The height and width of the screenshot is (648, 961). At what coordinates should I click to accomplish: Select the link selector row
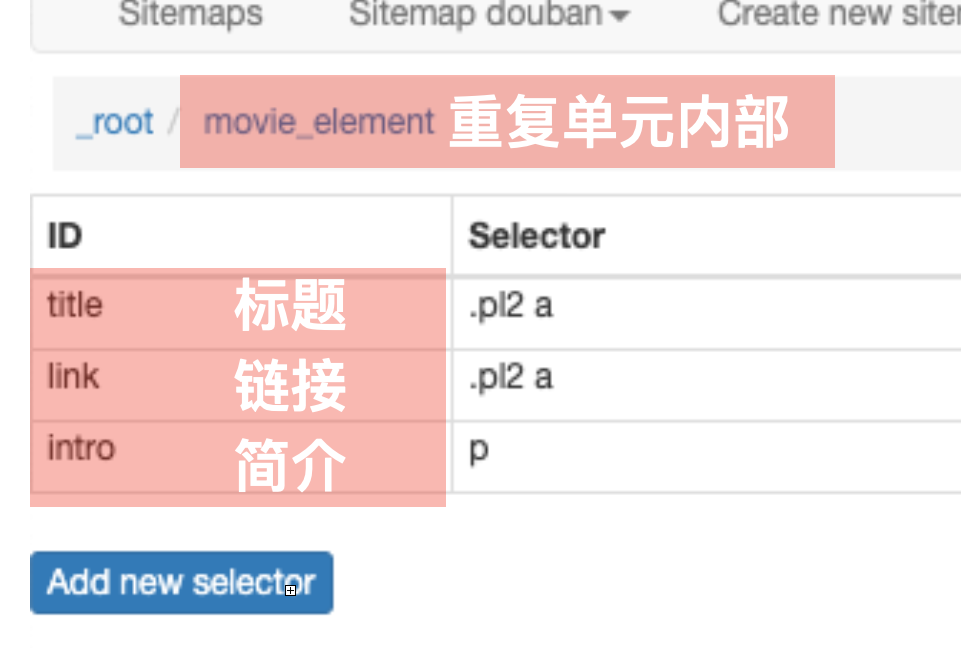73,377
